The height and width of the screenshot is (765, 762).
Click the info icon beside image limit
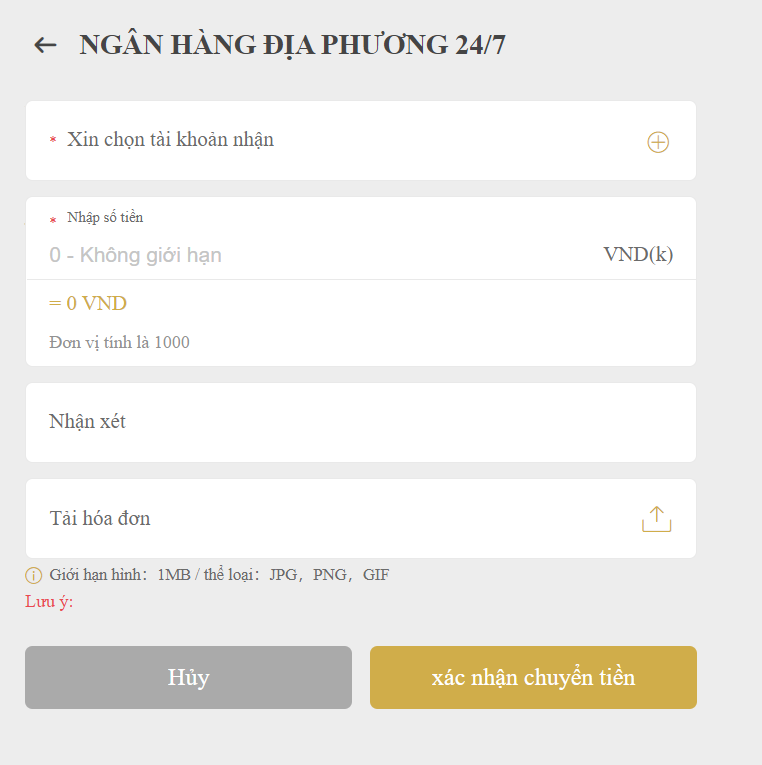34,575
